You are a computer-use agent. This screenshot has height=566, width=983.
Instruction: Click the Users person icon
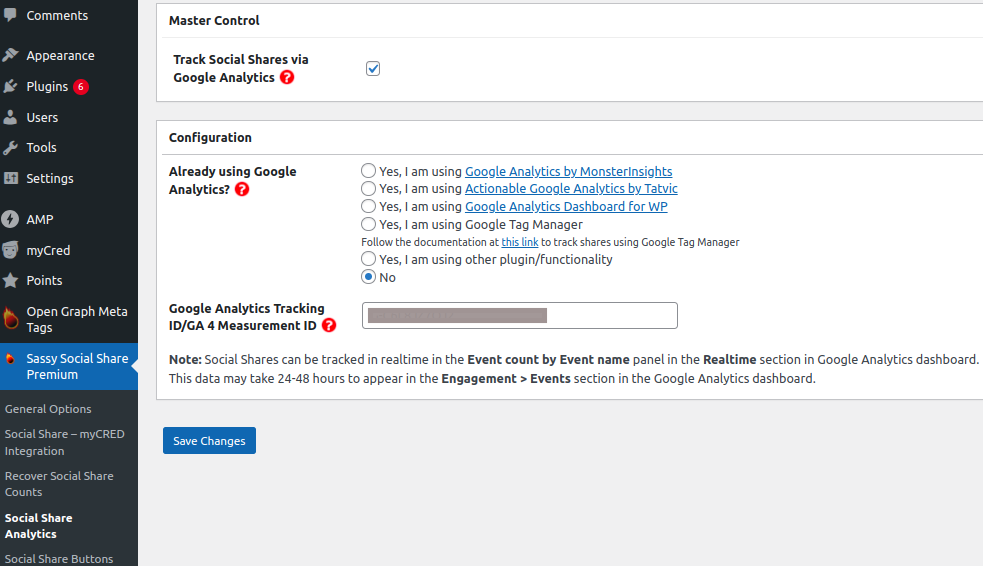point(10,117)
